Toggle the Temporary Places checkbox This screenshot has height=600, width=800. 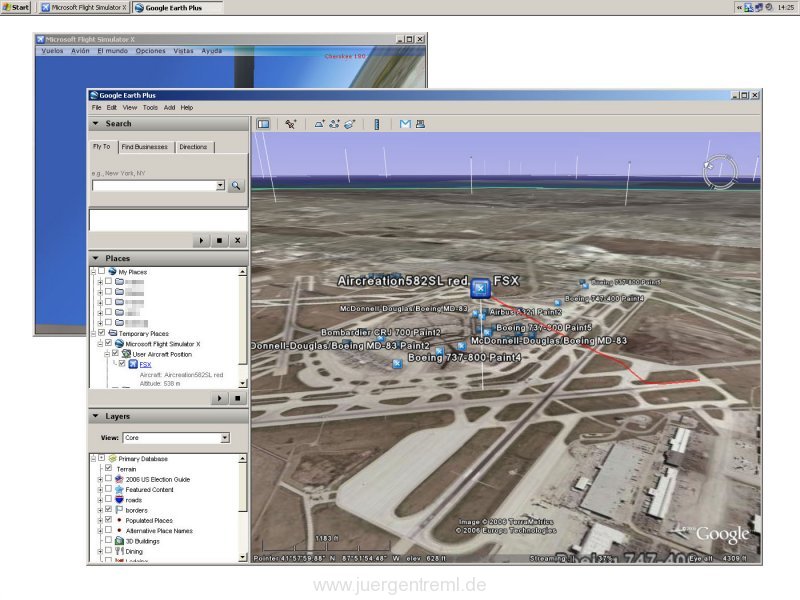click(x=102, y=333)
